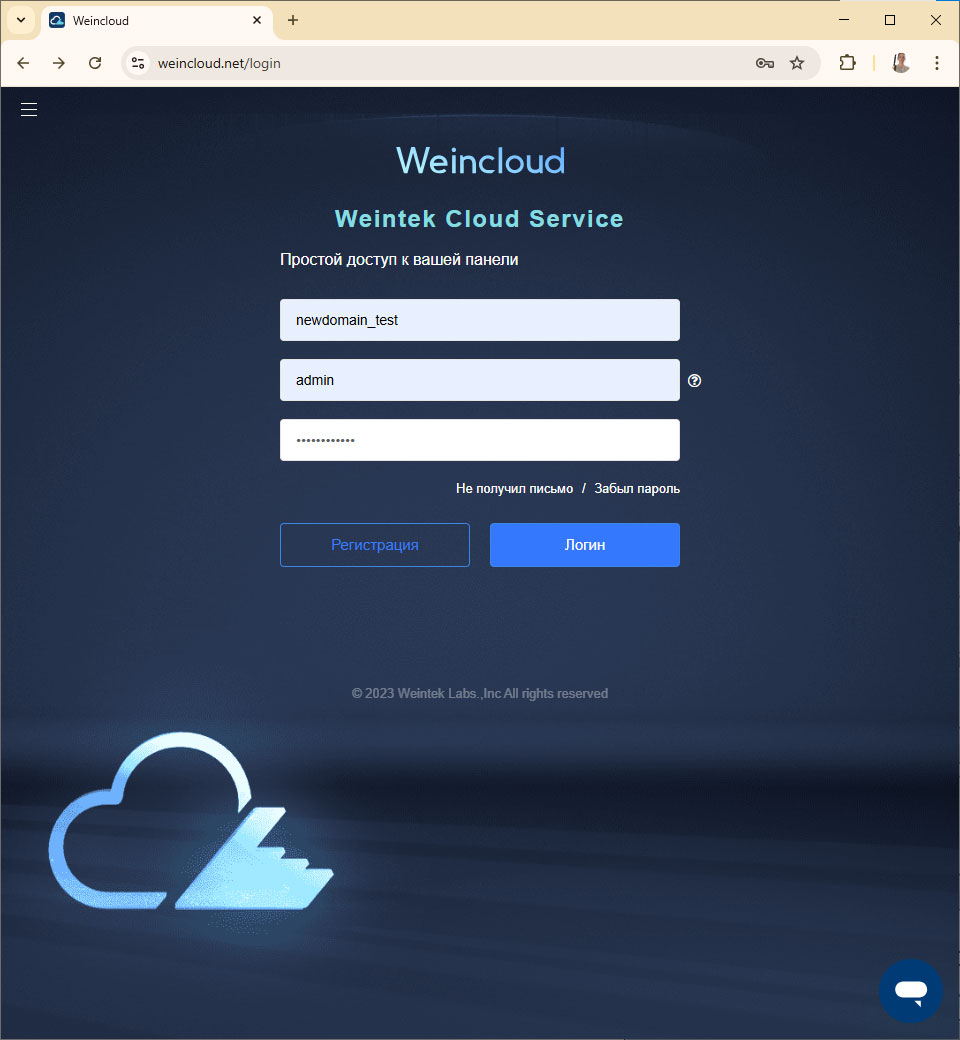Open the browser extensions puzzle icon
The image size is (960, 1040).
click(847, 63)
